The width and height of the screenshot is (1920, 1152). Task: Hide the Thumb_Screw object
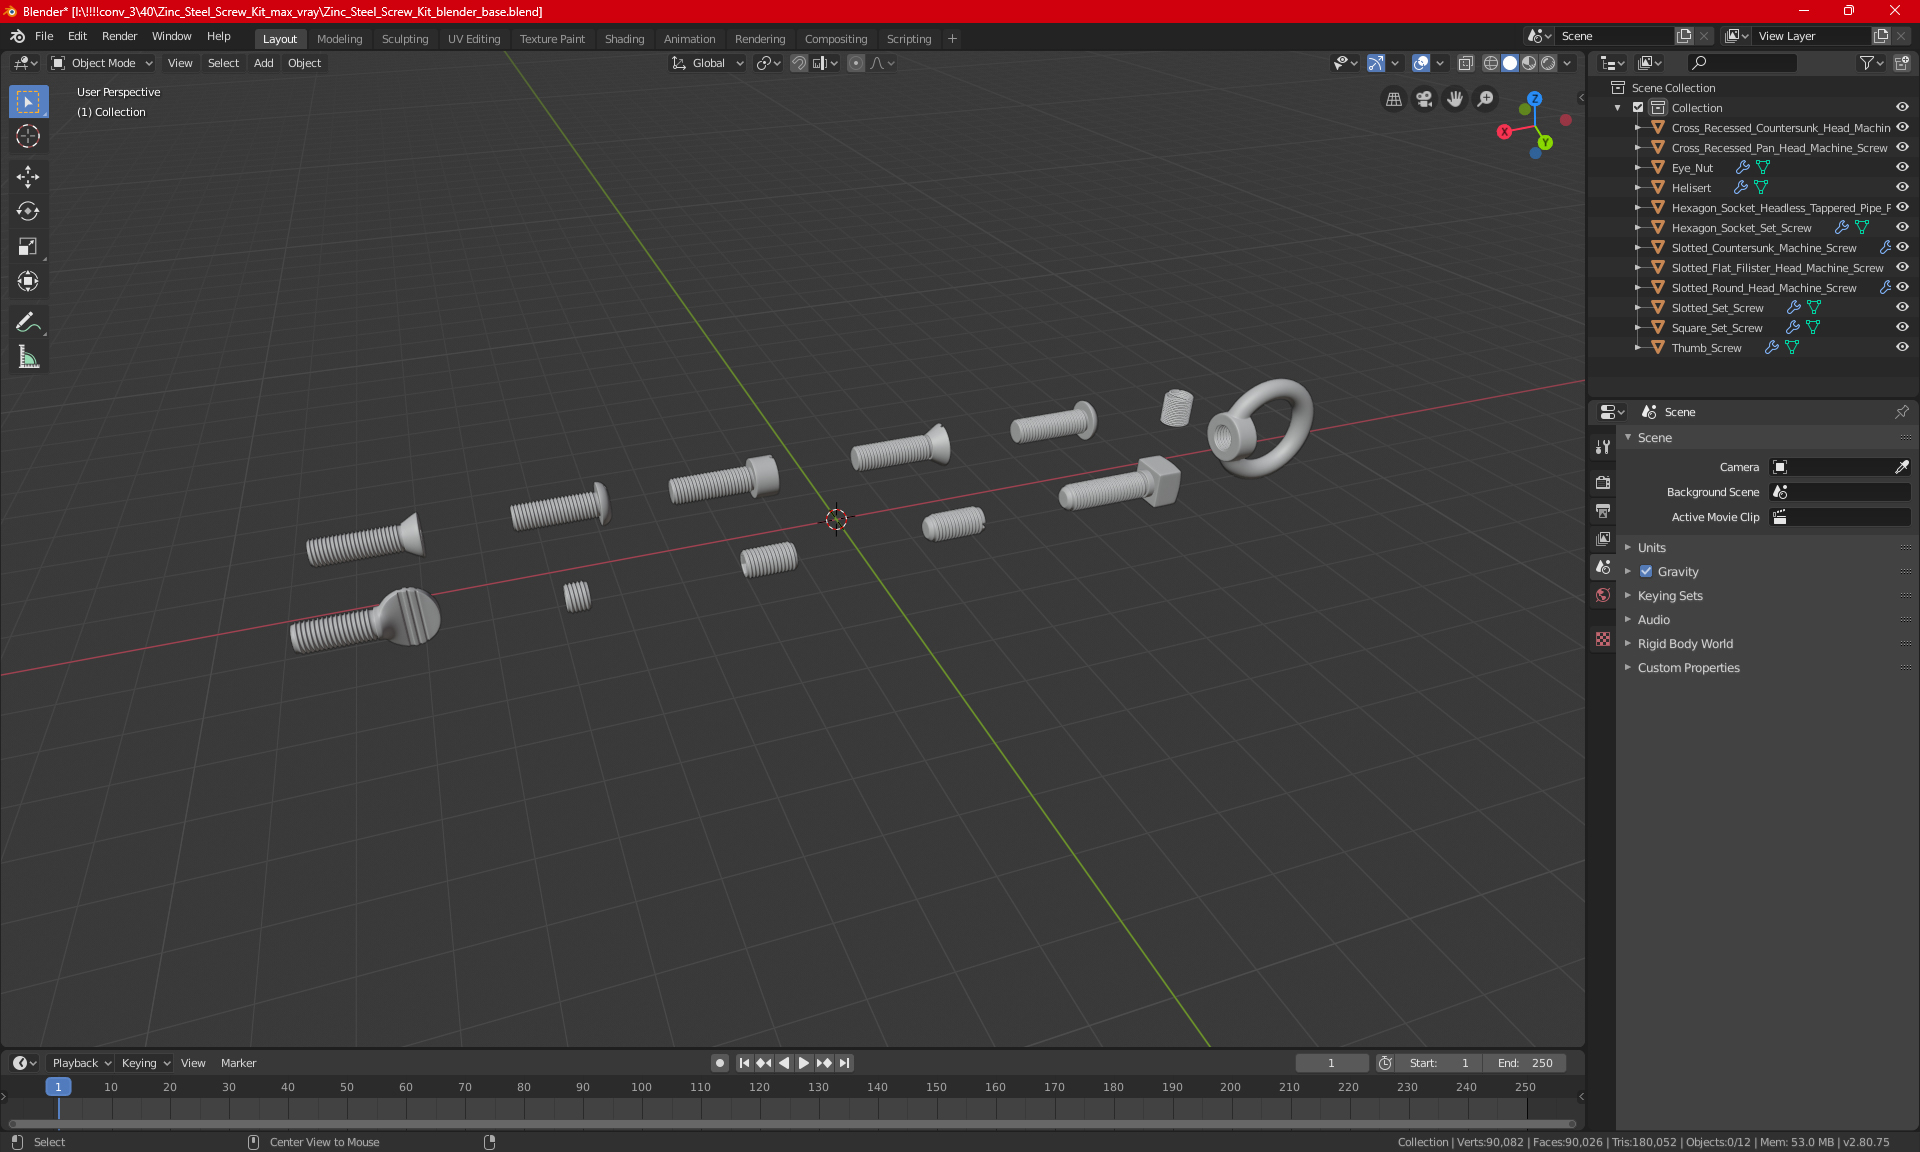point(1902,347)
